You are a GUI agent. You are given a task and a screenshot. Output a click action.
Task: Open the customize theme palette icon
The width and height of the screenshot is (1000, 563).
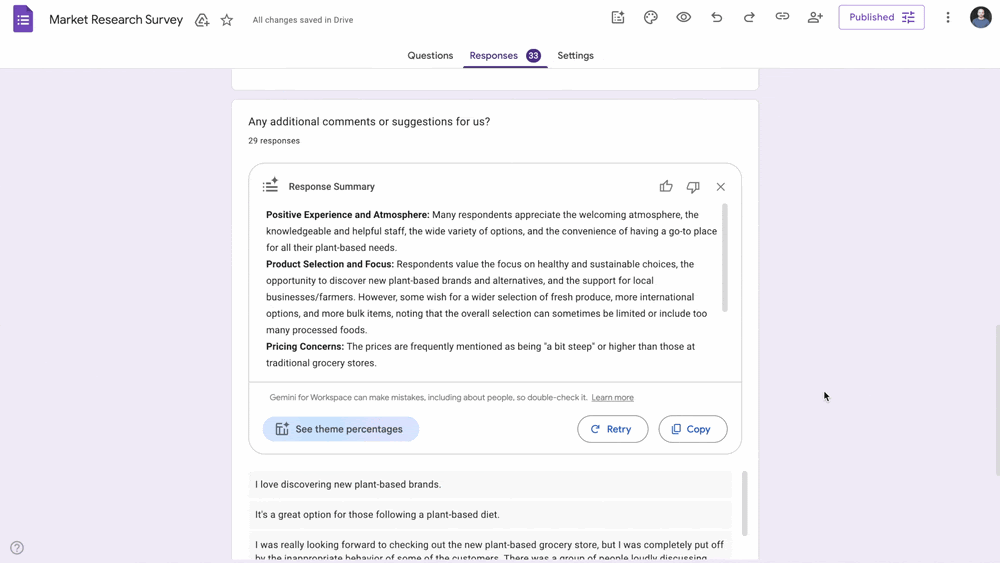click(x=651, y=17)
